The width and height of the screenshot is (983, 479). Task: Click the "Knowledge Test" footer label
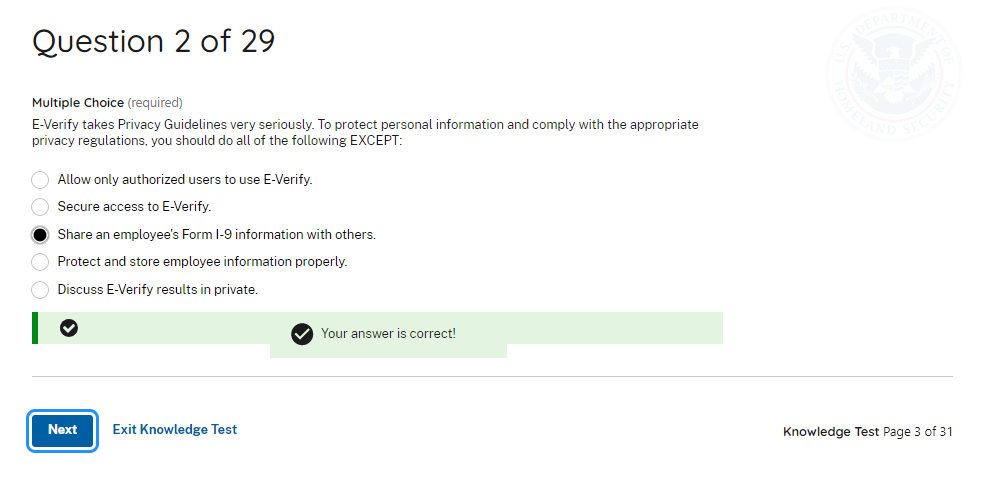point(831,432)
